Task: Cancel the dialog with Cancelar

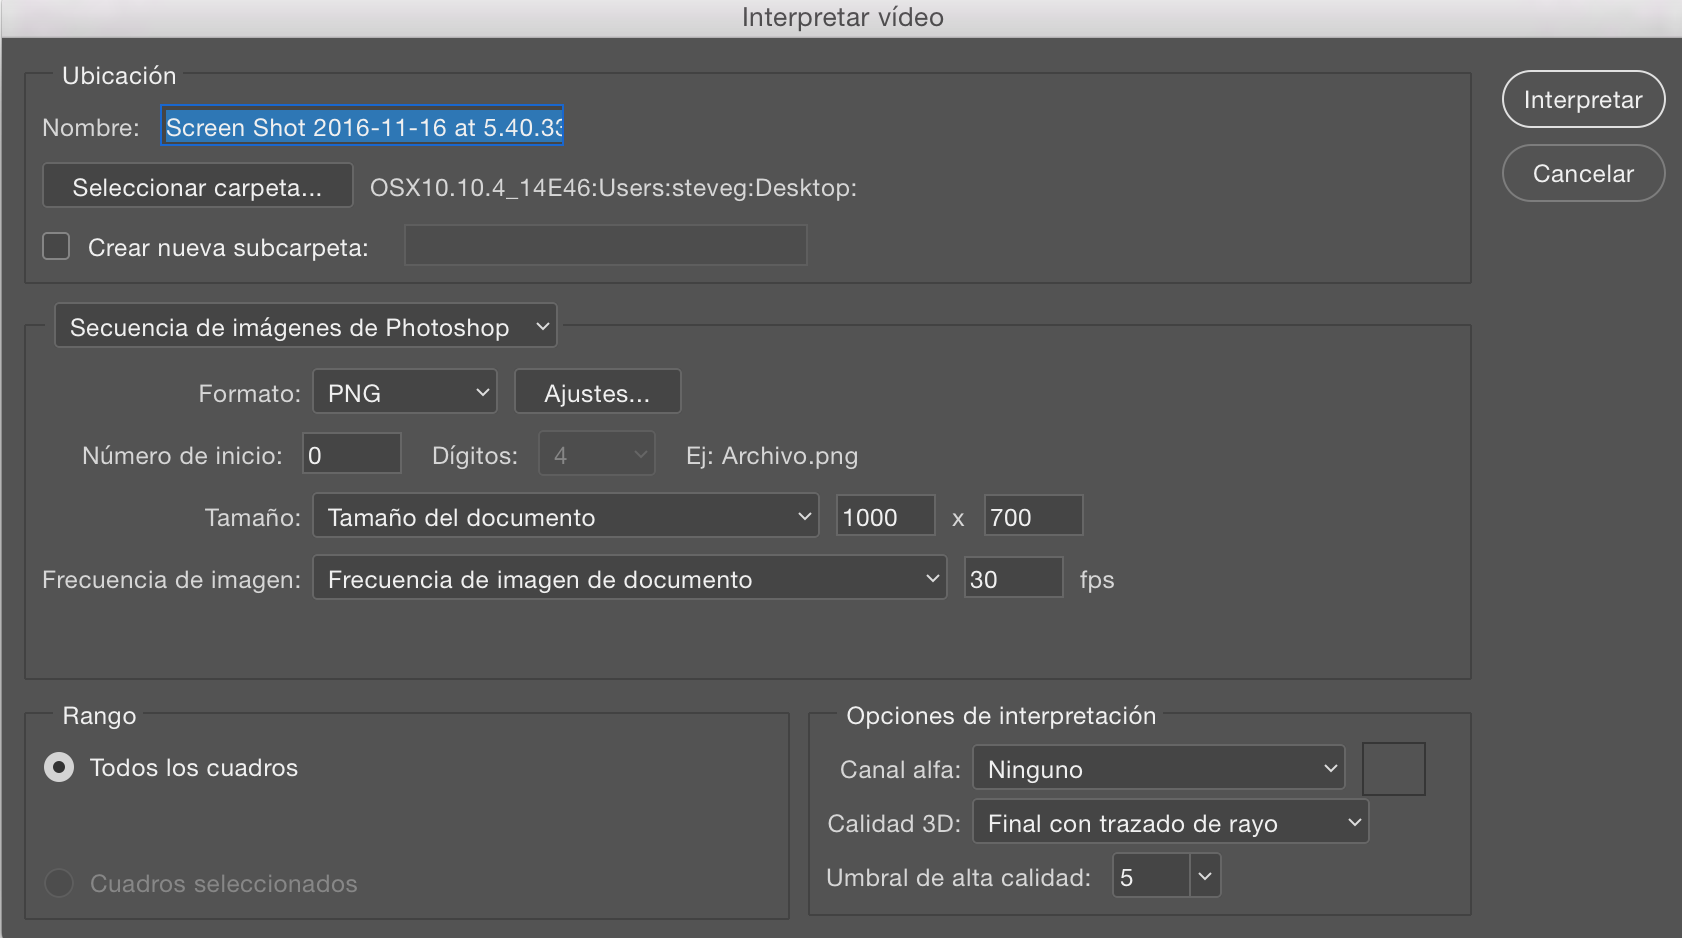Action: tap(1583, 173)
